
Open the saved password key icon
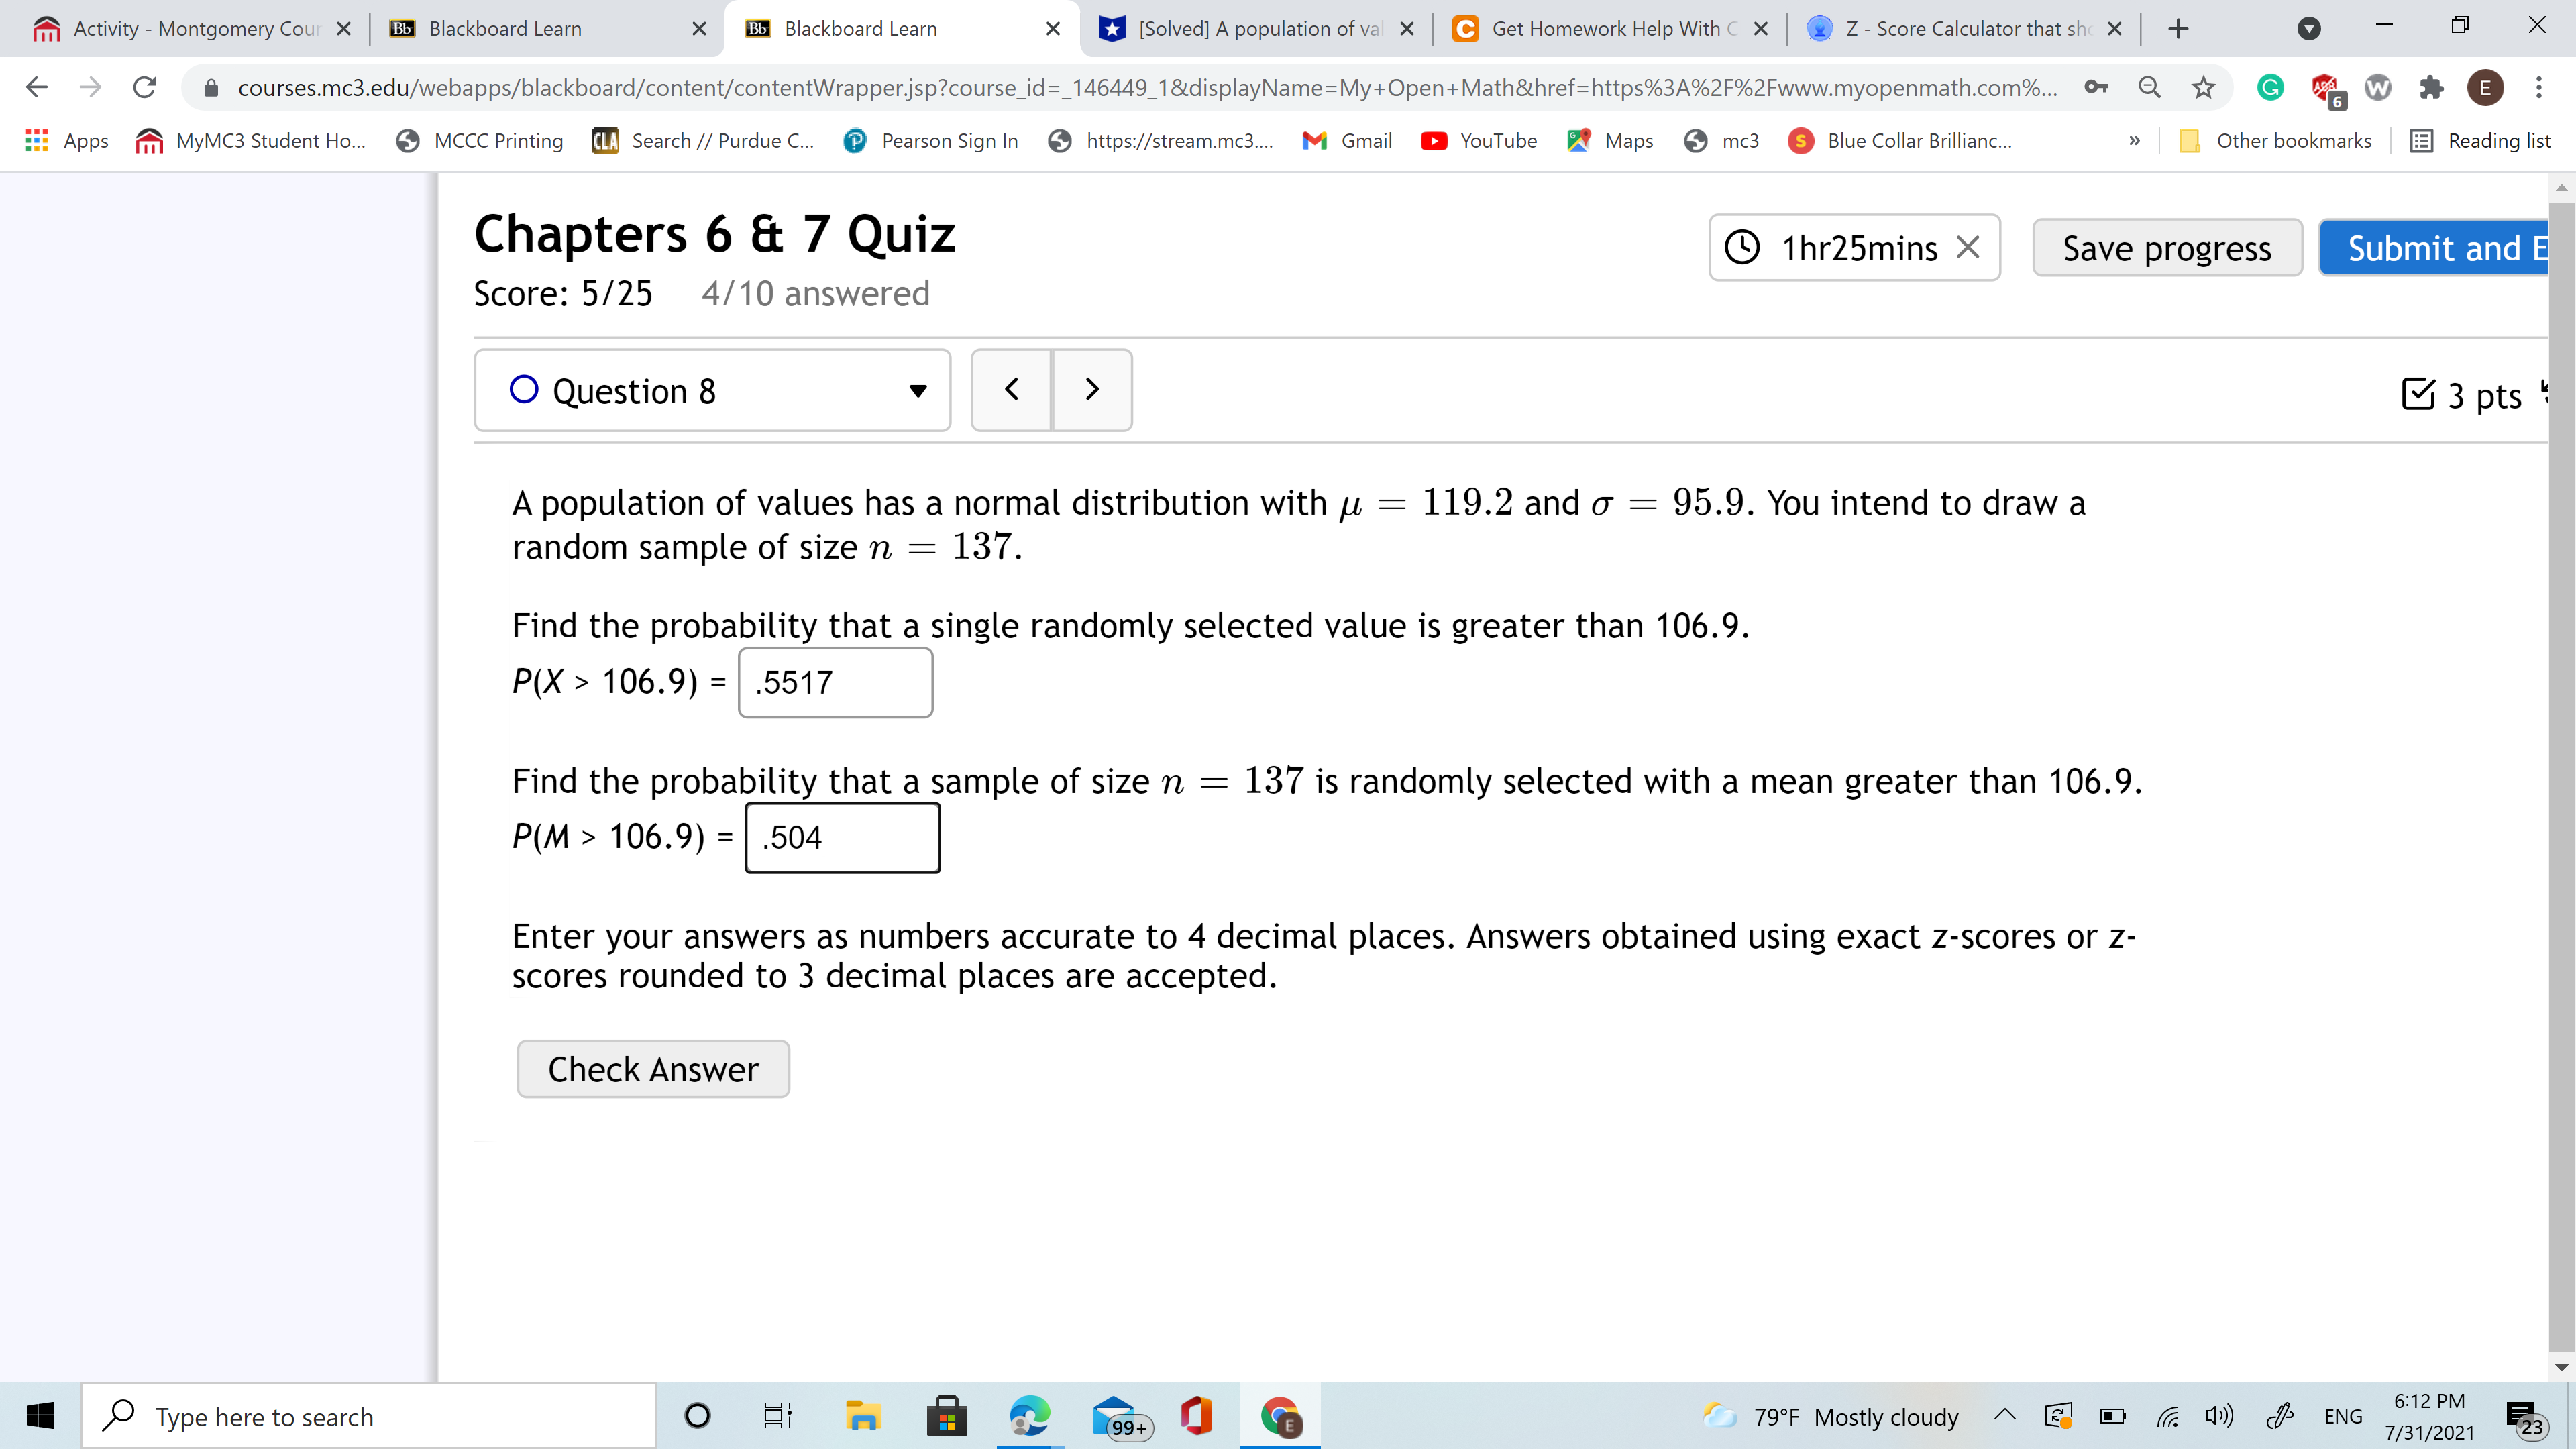pos(2096,88)
